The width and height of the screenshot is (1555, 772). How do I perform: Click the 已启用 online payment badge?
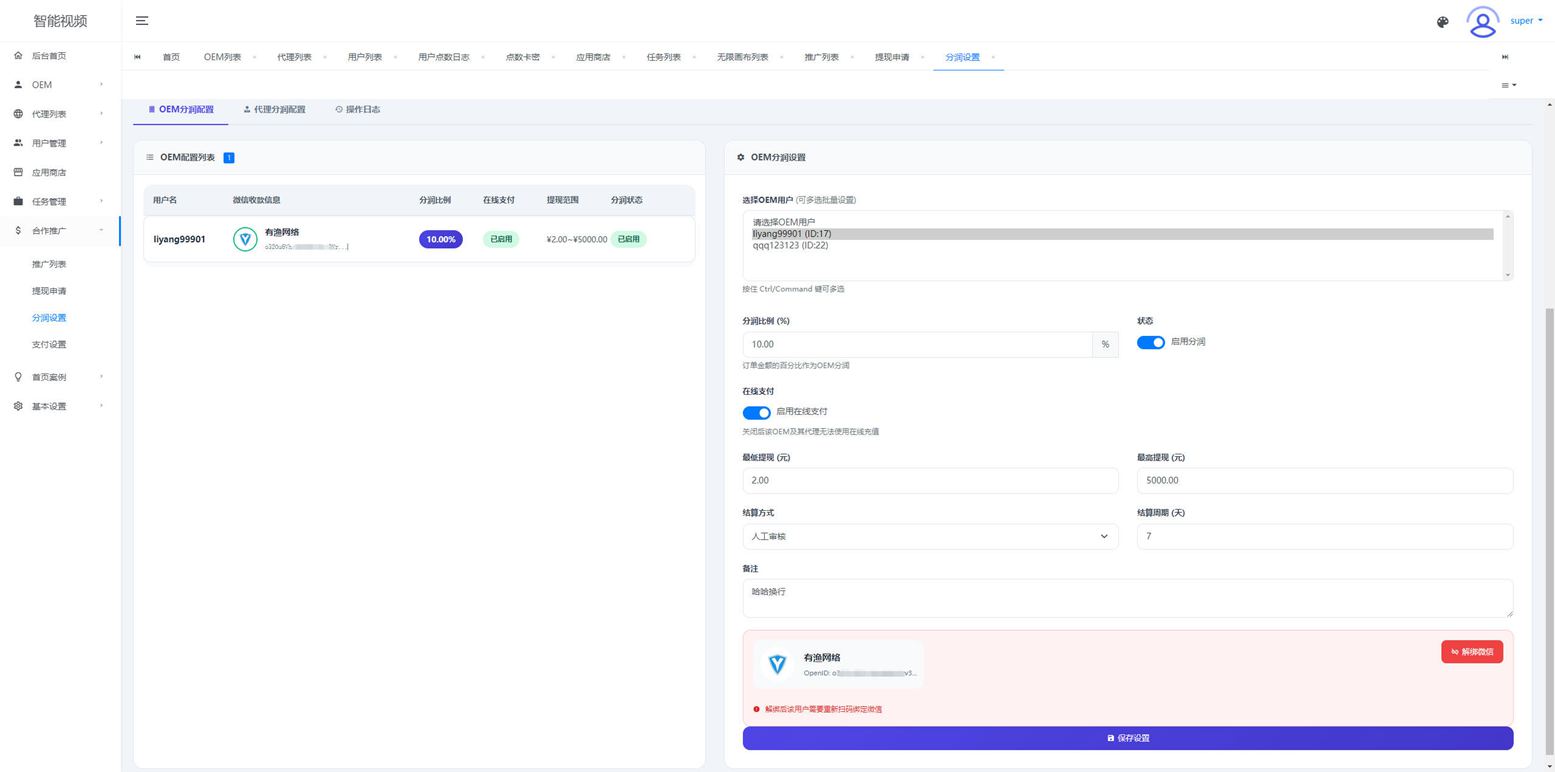(x=501, y=239)
